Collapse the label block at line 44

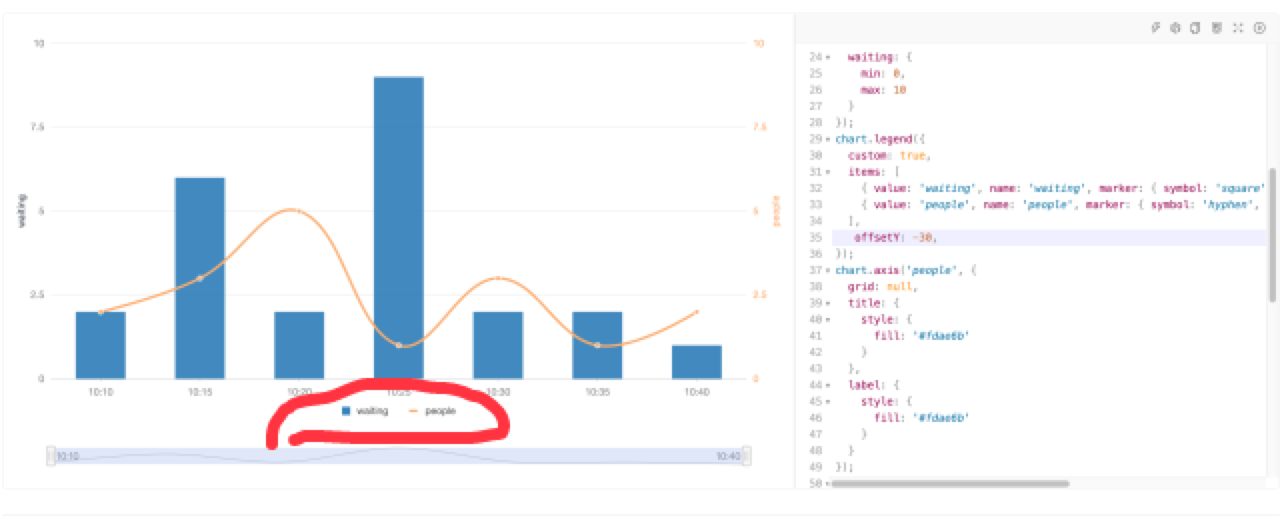(x=828, y=385)
